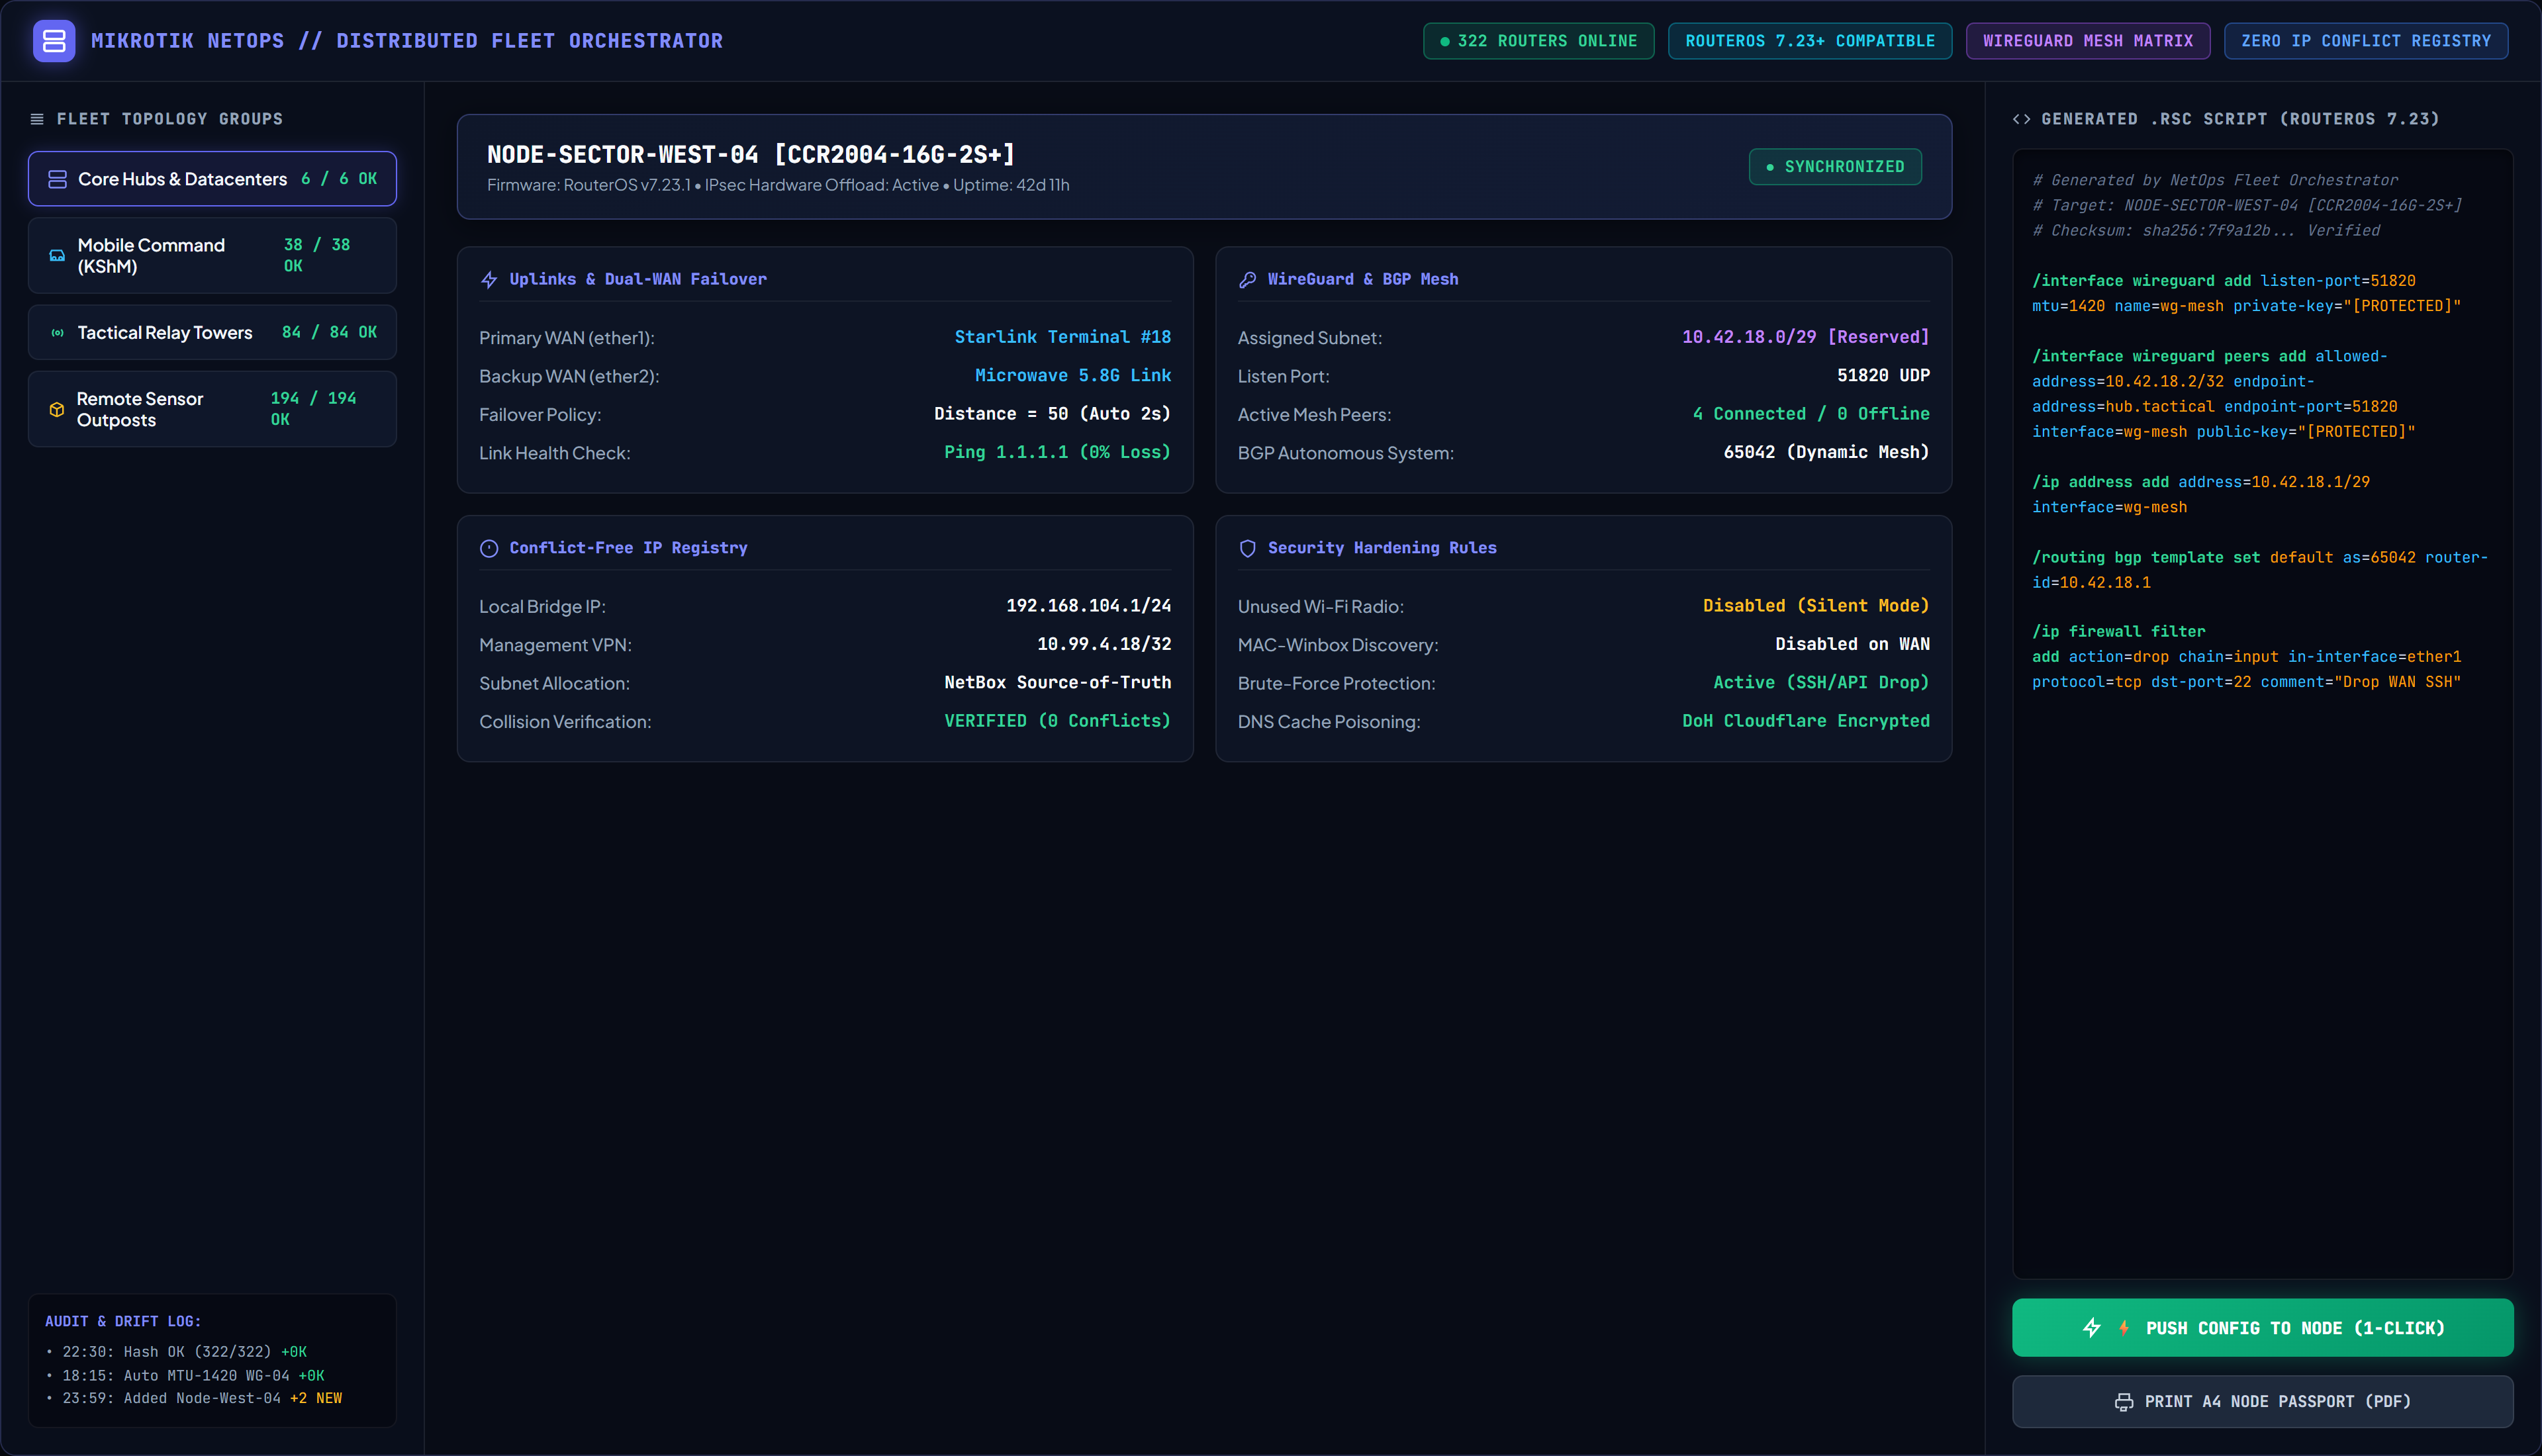This screenshot has width=2542, height=1456.
Task: Click the NetBox Source-of-Truth value
Action: (x=1057, y=683)
